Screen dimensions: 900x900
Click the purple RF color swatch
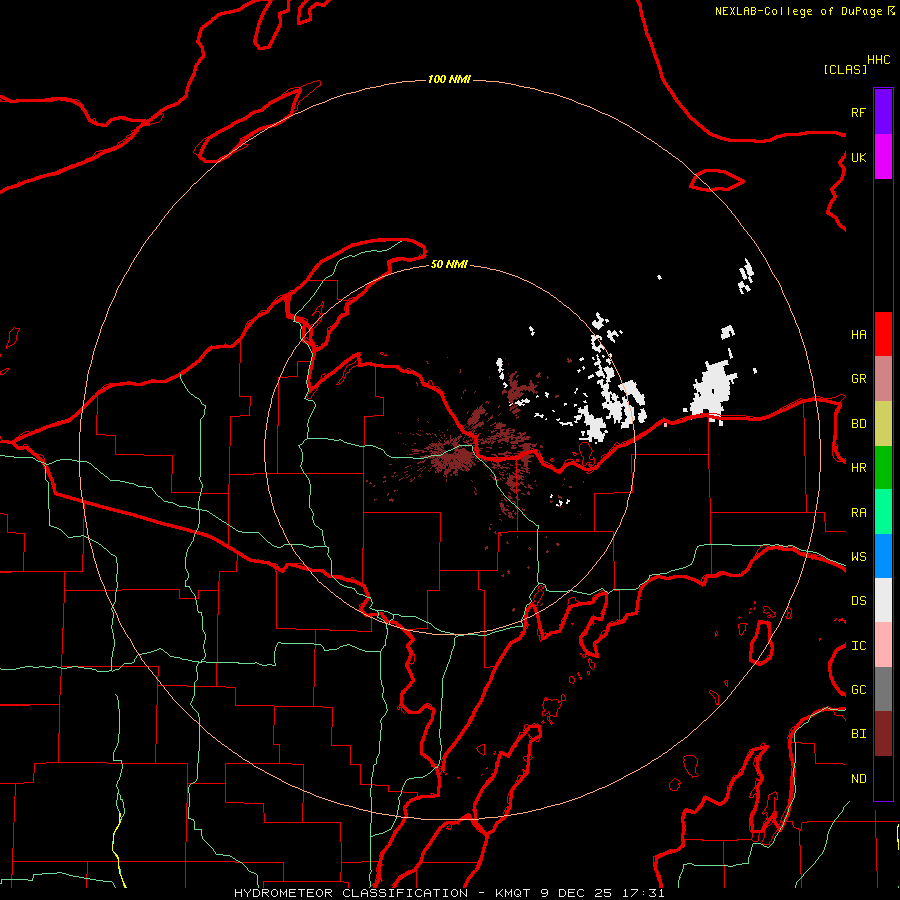(x=883, y=112)
